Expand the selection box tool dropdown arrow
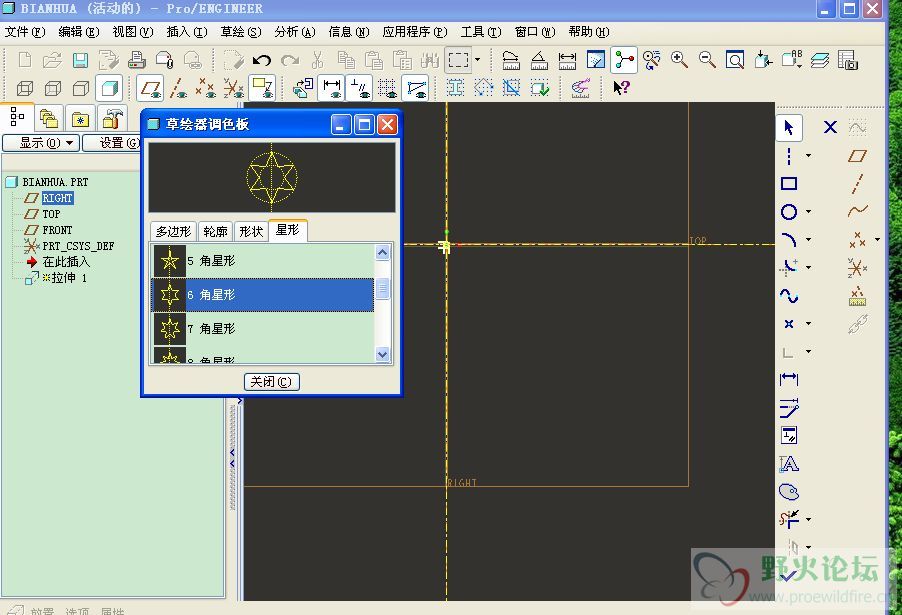Screen dimensions: 902x615 [477, 60]
